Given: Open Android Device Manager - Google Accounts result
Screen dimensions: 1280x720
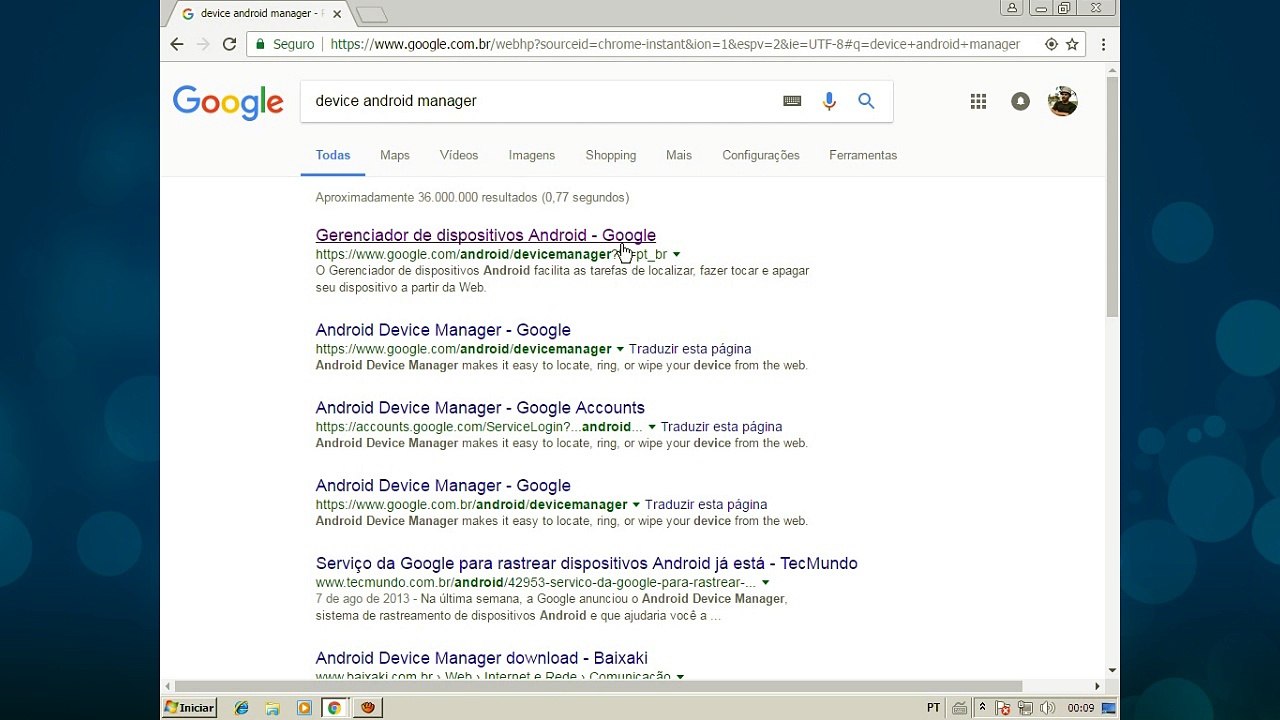Looking at the screenshot, I should (x=480, y=407).
